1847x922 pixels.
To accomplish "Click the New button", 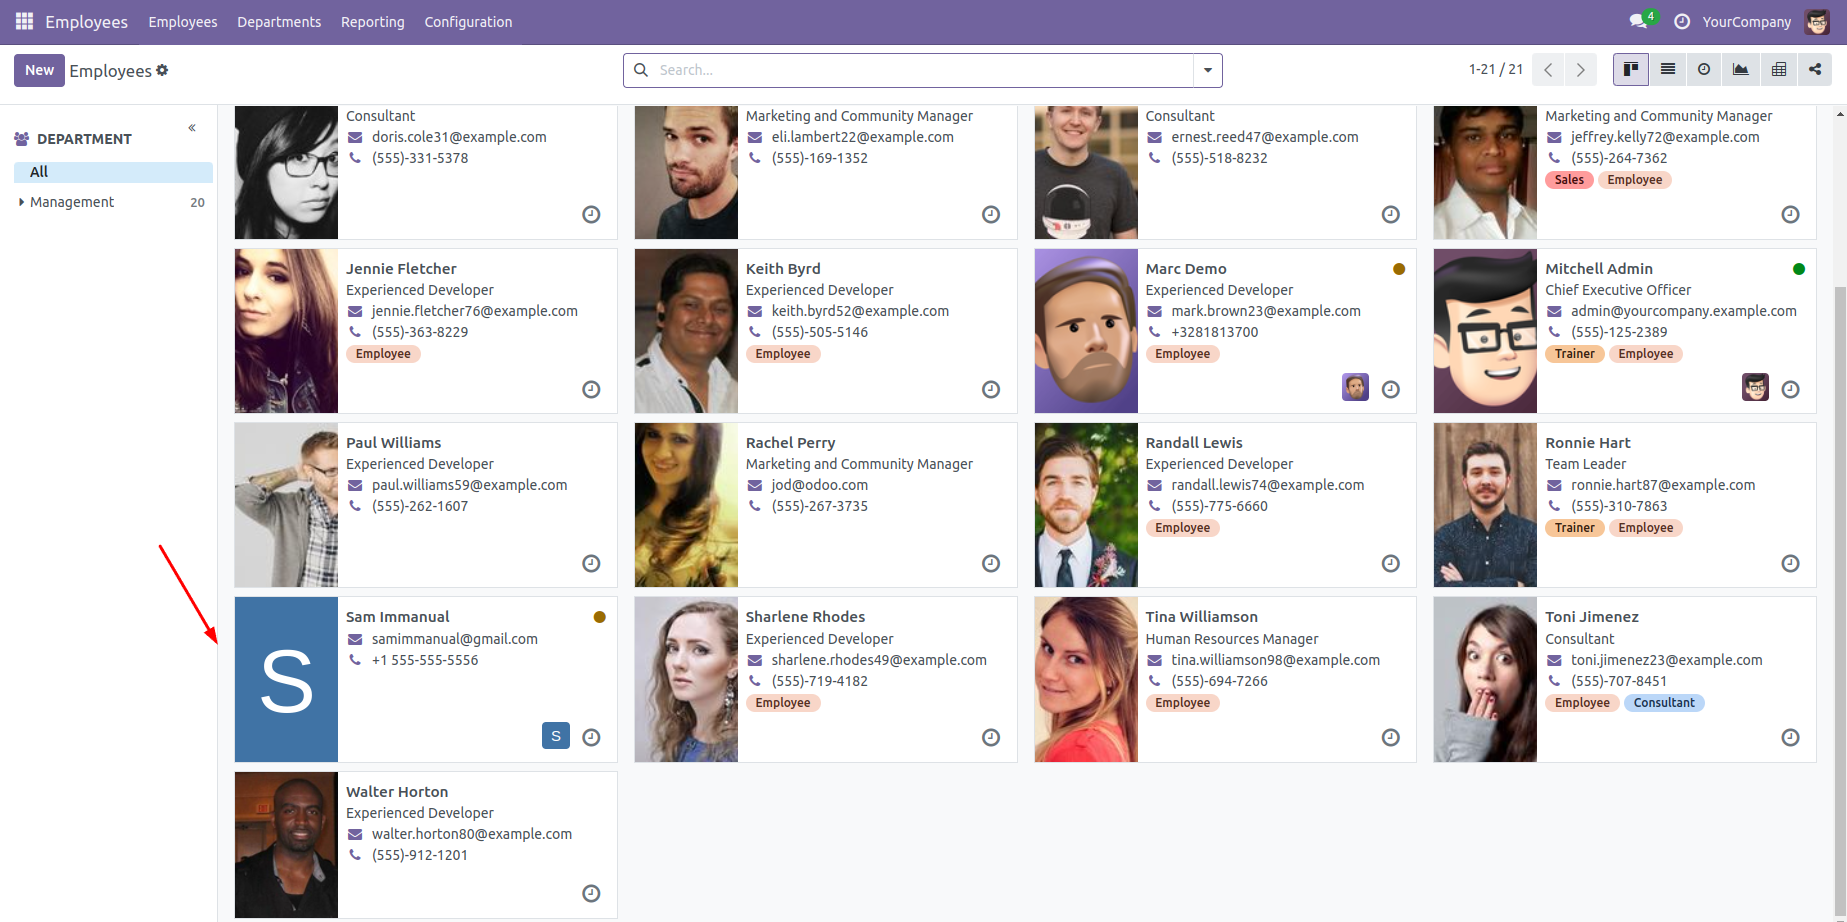I will coord(39,70).
